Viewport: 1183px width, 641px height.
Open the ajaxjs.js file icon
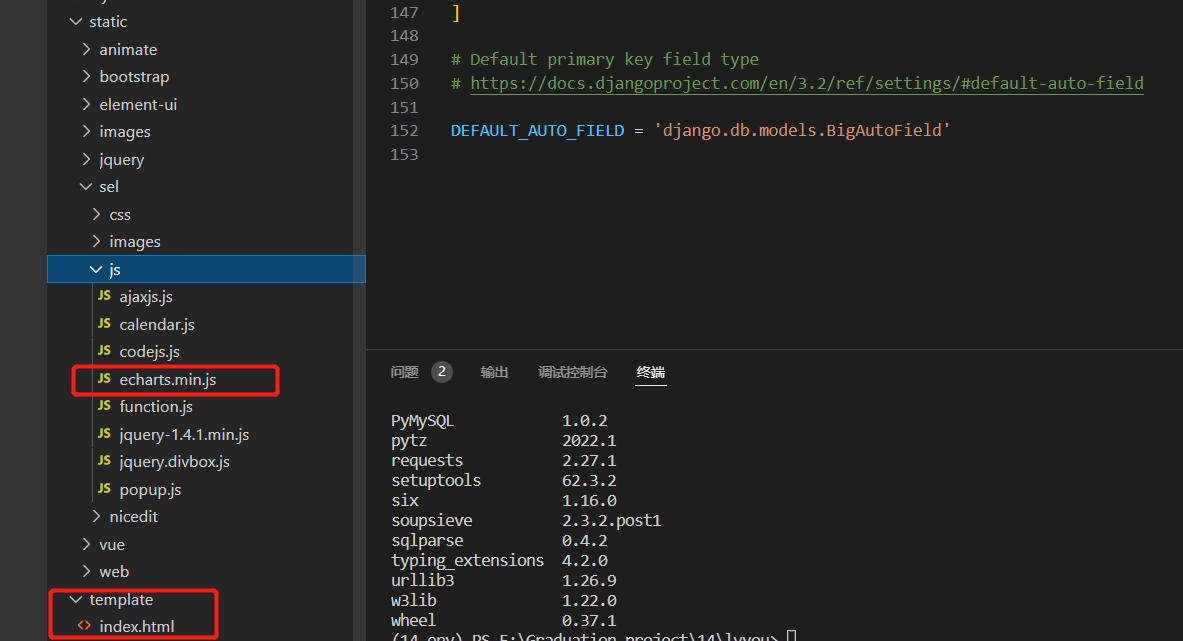click(104, 296)
